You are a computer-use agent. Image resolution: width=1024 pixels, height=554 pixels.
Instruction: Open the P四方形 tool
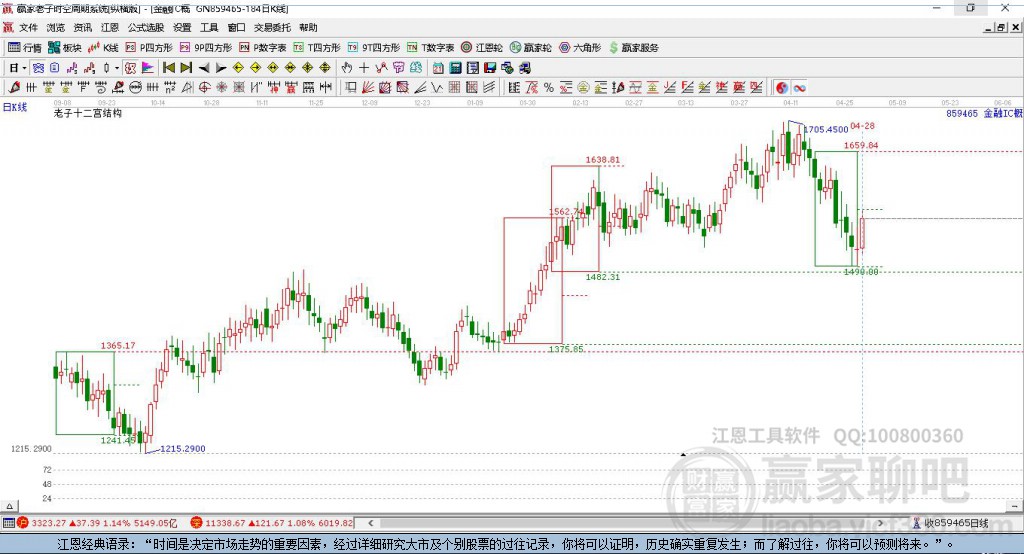(x=149, y=48)
